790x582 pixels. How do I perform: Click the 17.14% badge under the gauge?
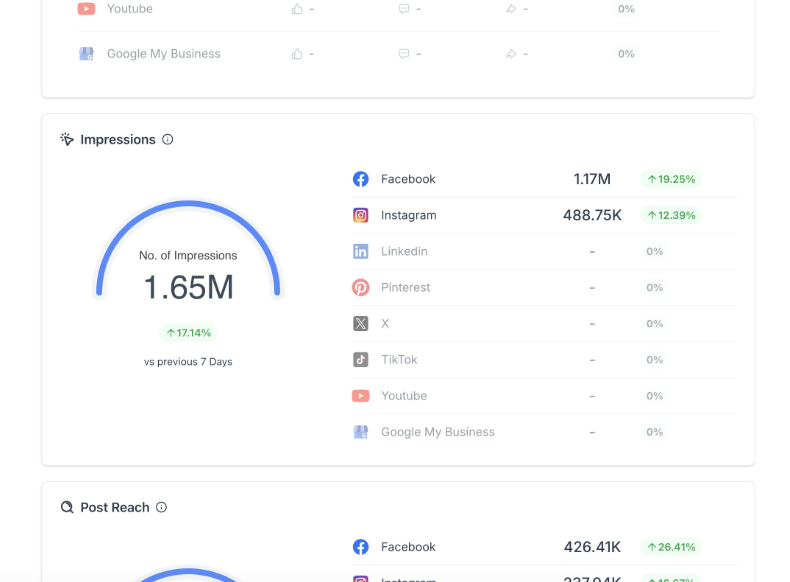[x=188, y=333]
